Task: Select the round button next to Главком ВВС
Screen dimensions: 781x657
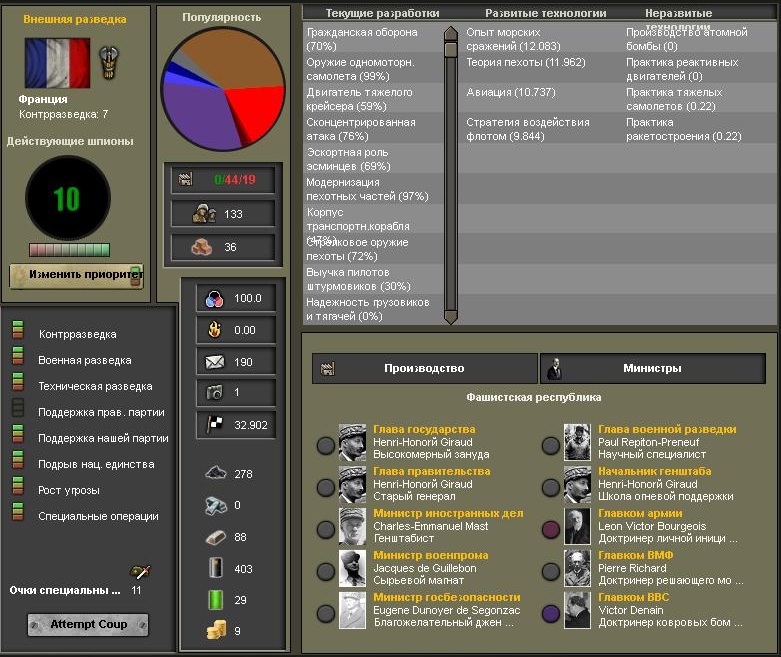Action: (x=551, y=613)
